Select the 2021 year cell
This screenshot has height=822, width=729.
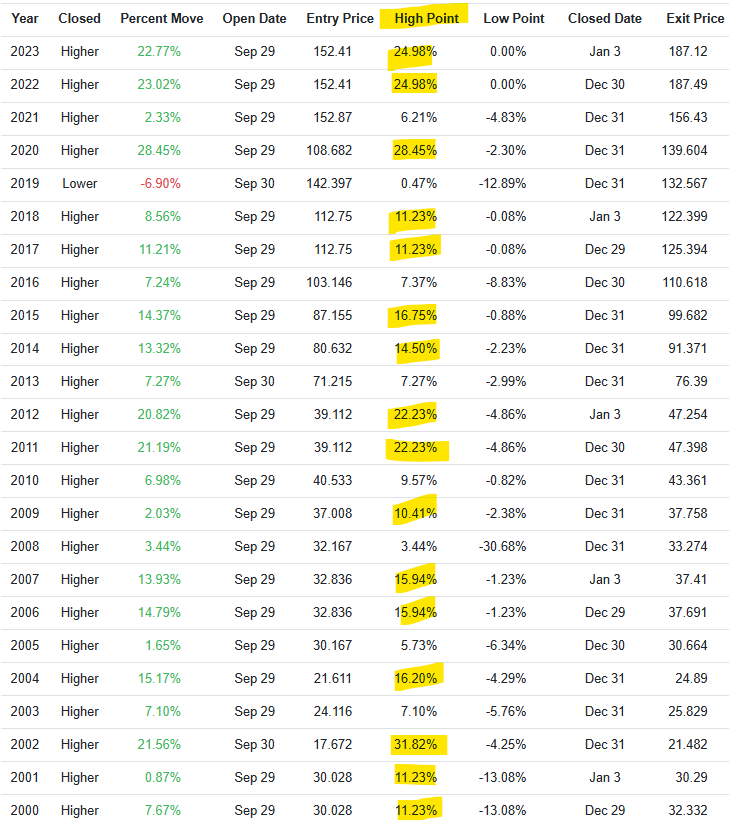point(25,117)
